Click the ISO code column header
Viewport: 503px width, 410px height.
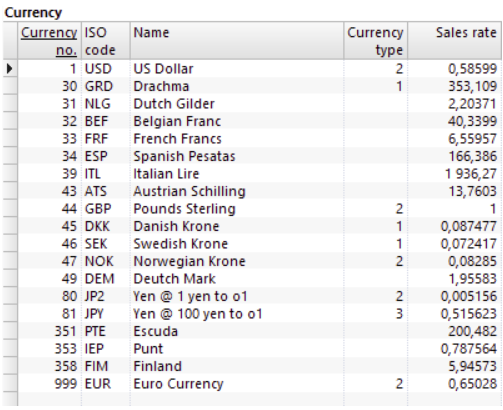click(x=106, y=41)
